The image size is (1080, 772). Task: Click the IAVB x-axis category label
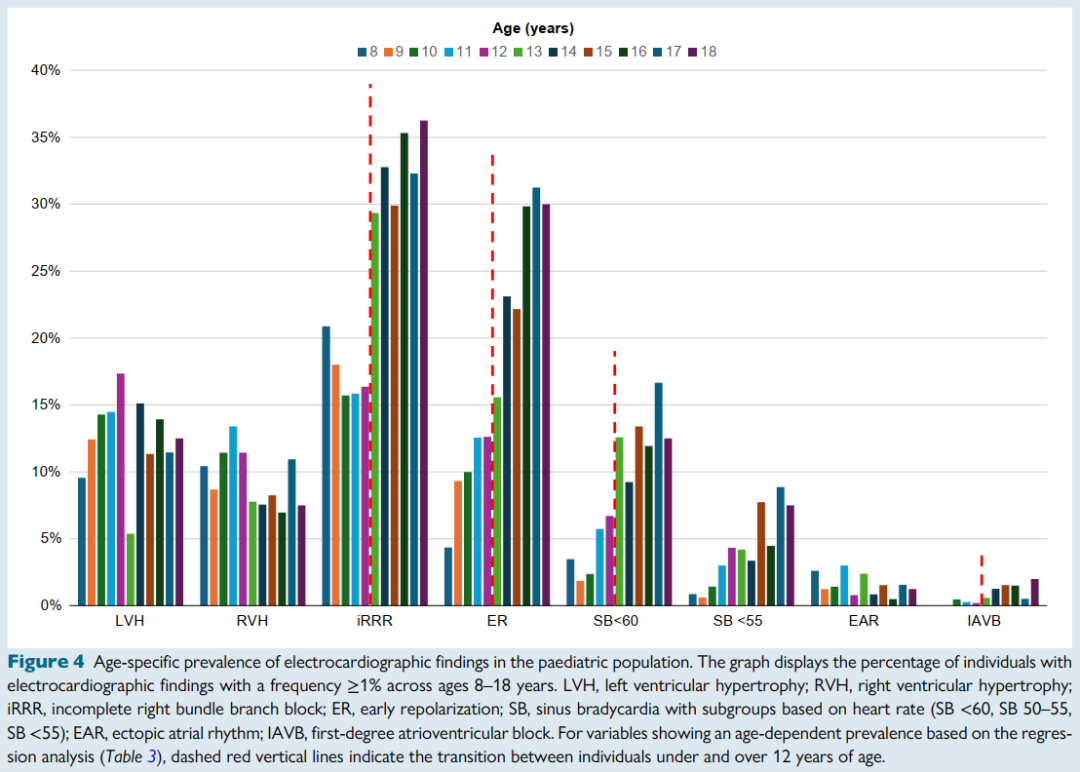[982, 621]
